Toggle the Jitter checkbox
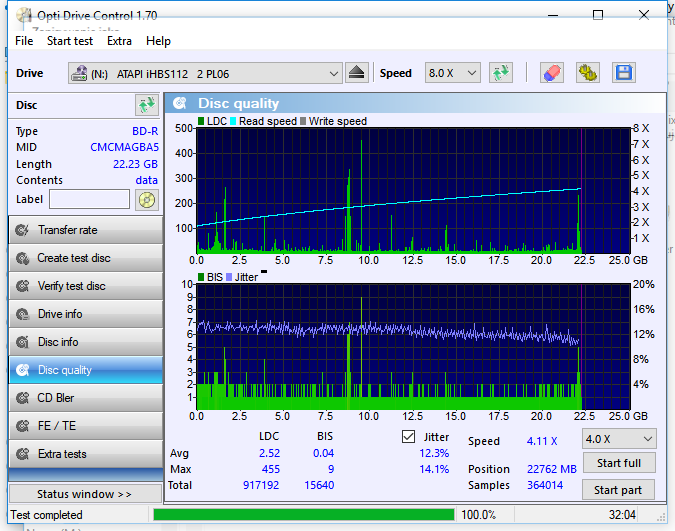This screenshot has width=675, height=531. click(x=408, y=437)
